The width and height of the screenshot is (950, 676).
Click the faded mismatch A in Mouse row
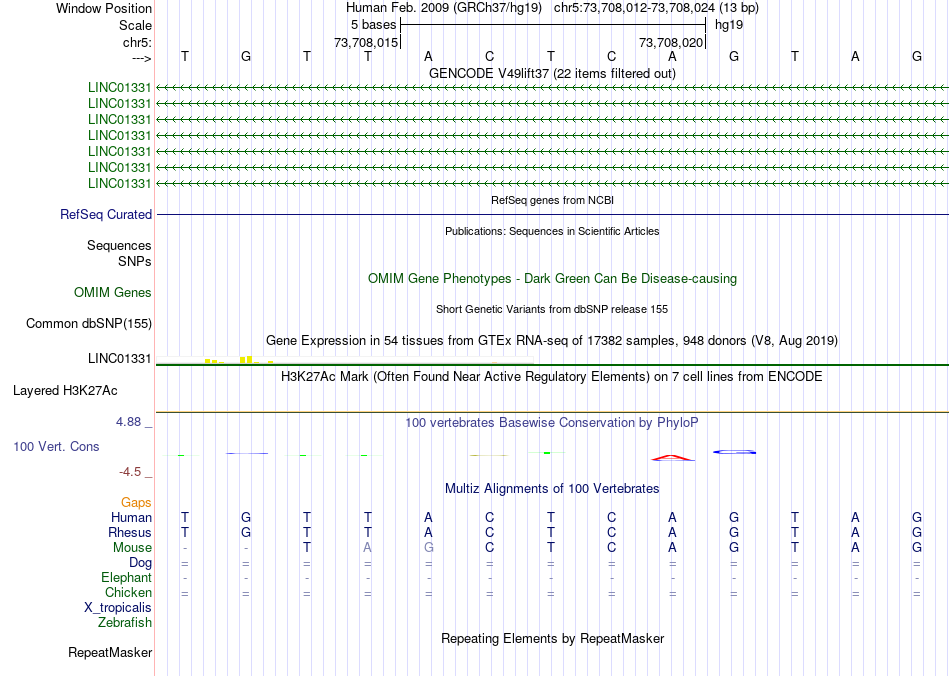coord(368,548)
